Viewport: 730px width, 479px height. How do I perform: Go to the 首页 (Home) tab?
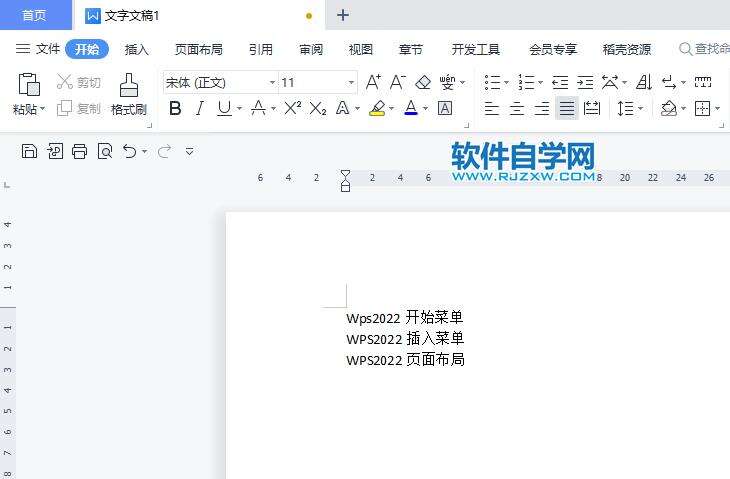[x=35, y=15]
